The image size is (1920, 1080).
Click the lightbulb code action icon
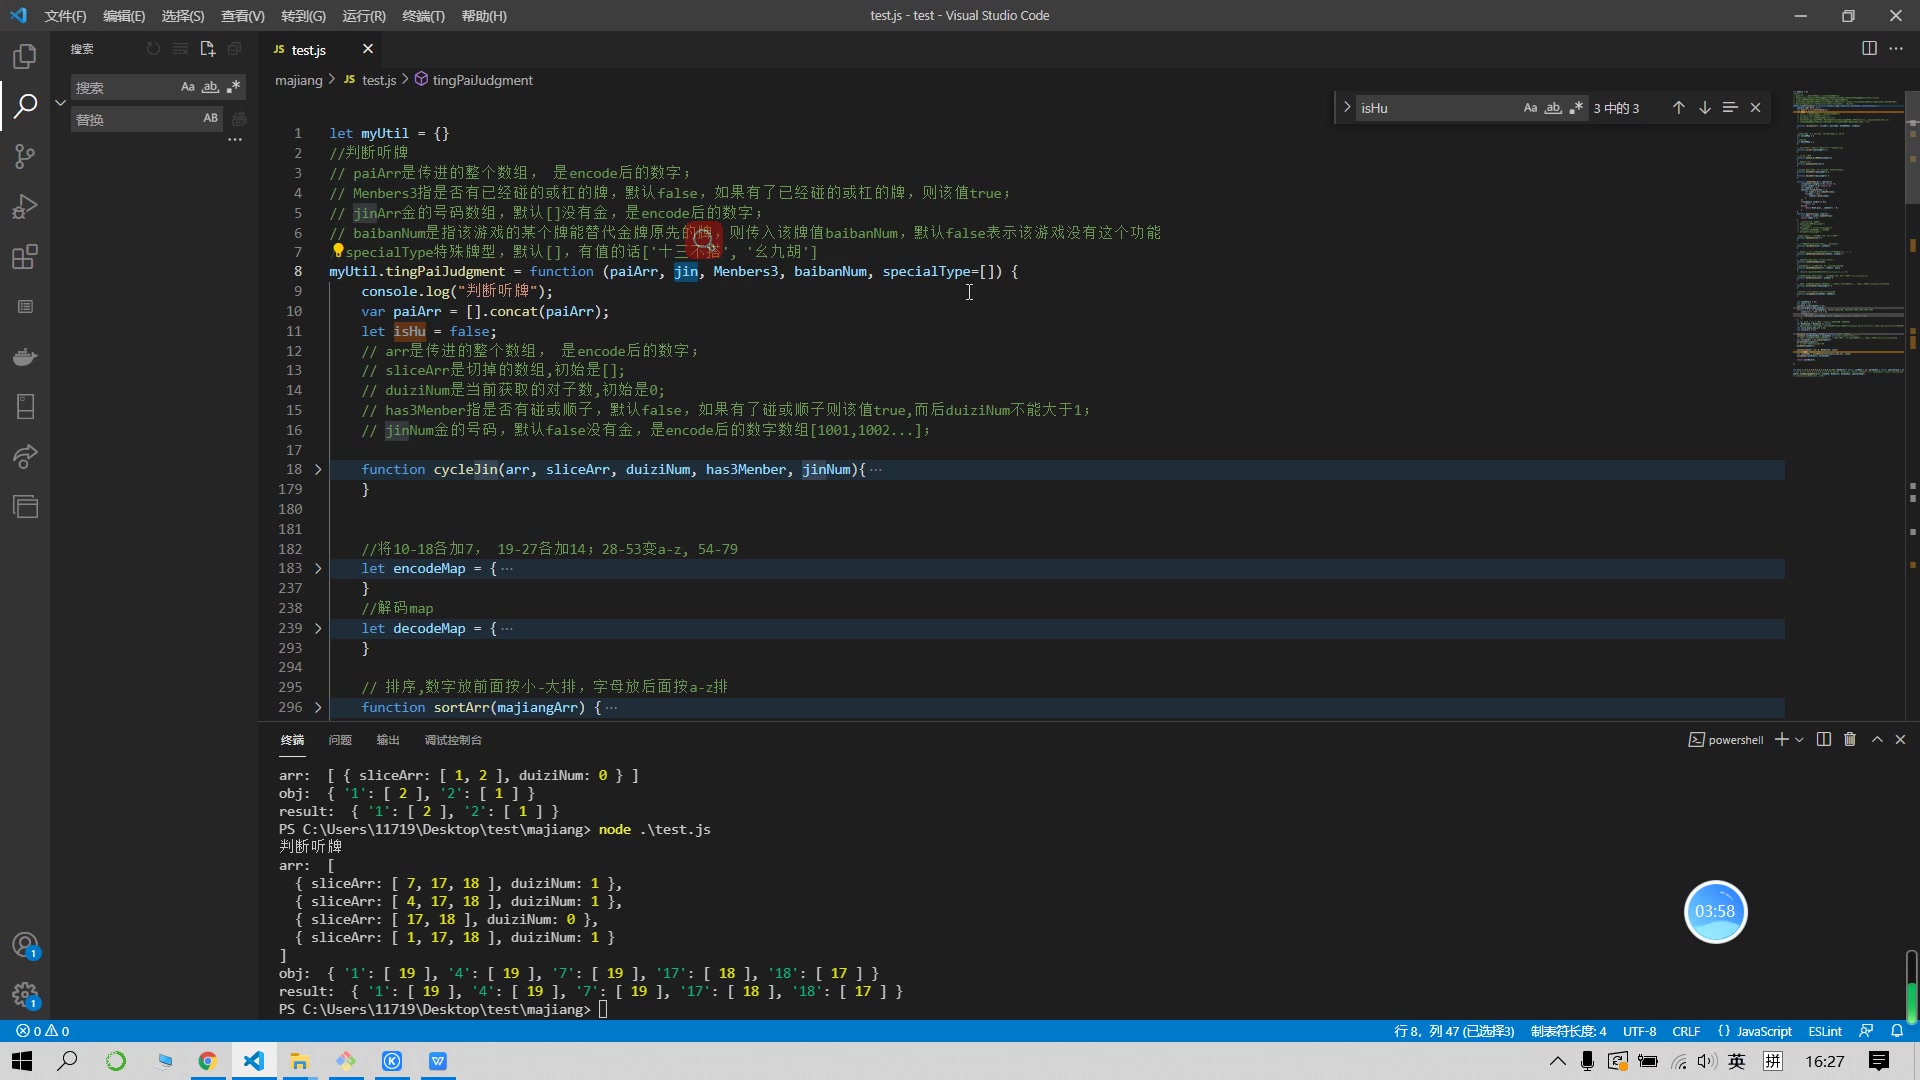[x=338, y=251]
